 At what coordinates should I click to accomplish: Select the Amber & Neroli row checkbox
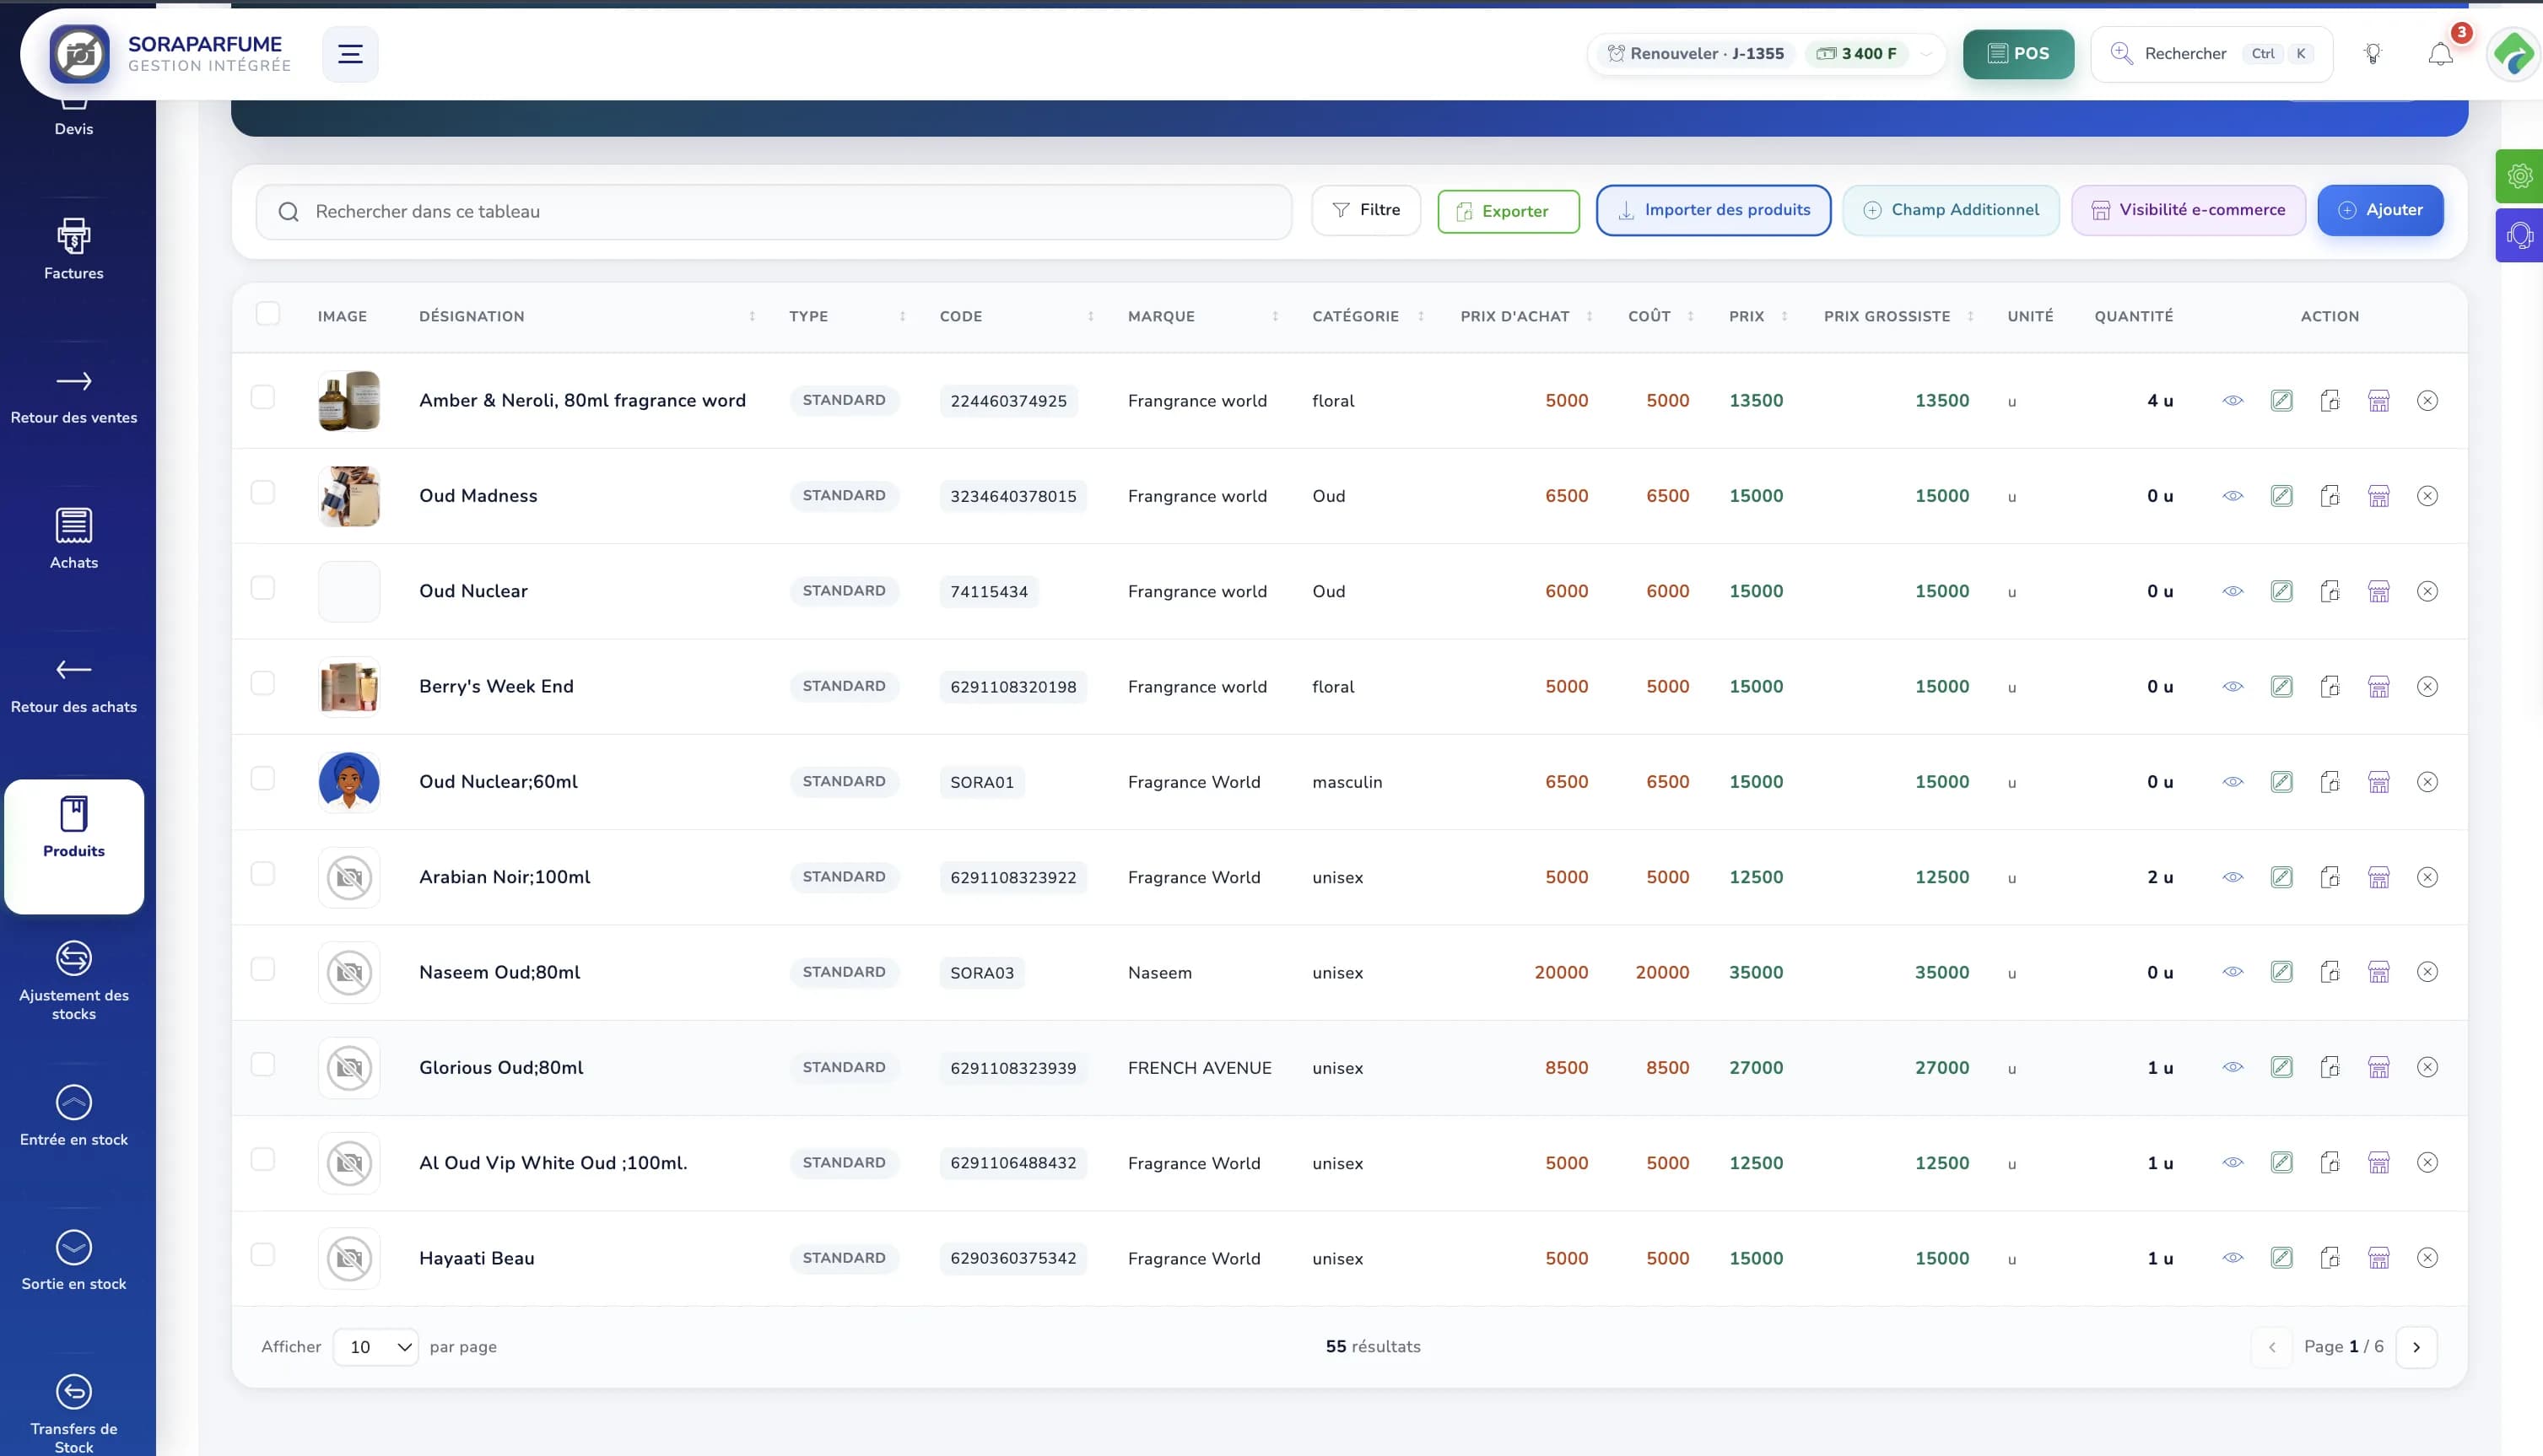263,397
